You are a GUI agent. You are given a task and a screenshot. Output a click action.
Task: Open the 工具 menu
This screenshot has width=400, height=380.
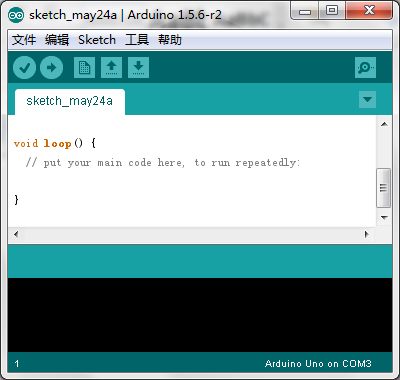pyautogui.click(x=137, y=40)
